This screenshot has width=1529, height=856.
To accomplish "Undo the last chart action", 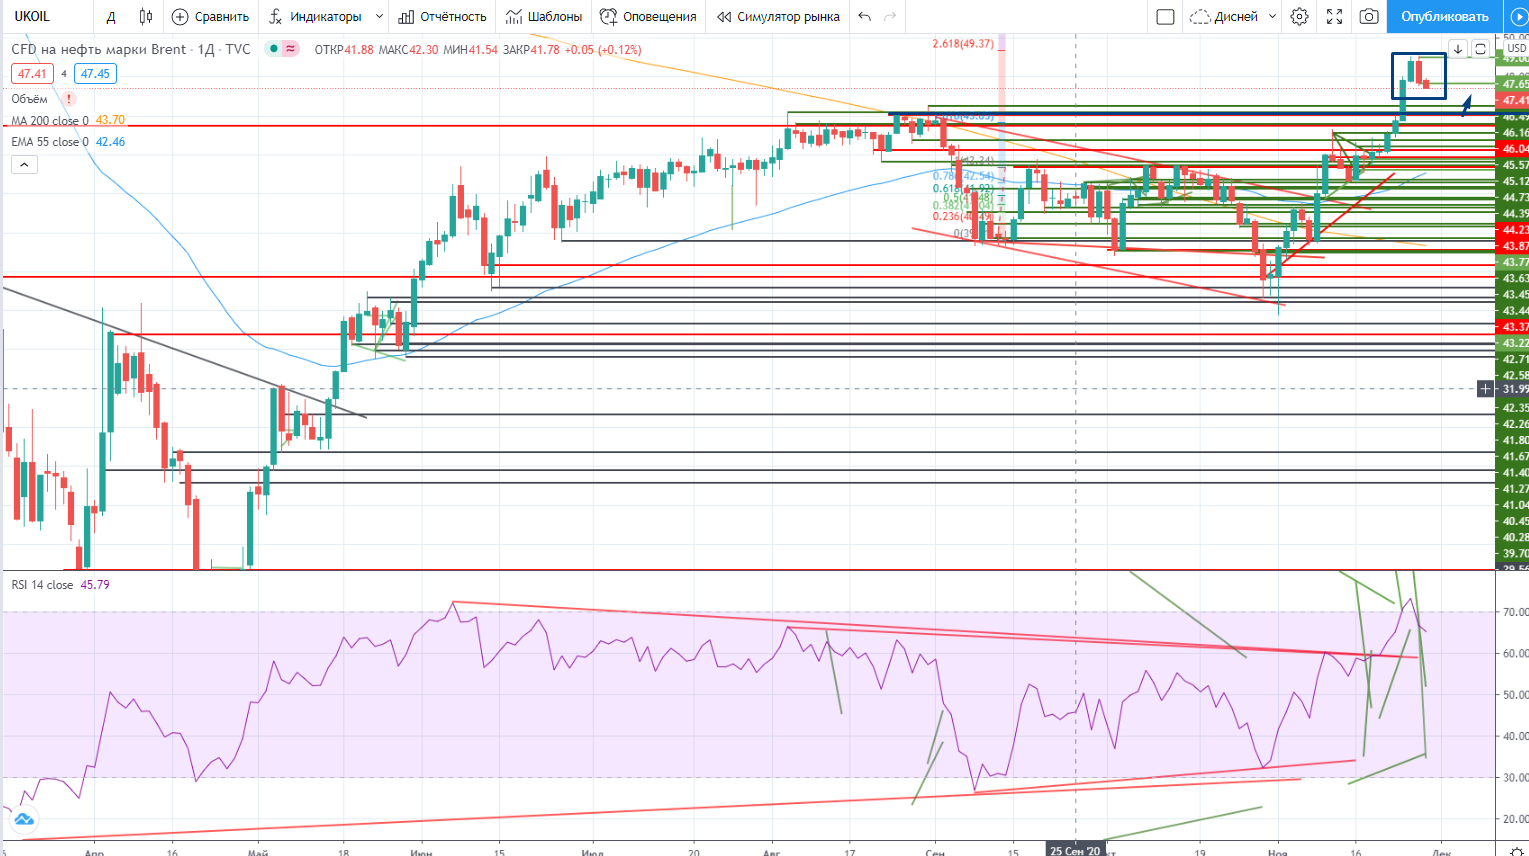I will 865,16.
